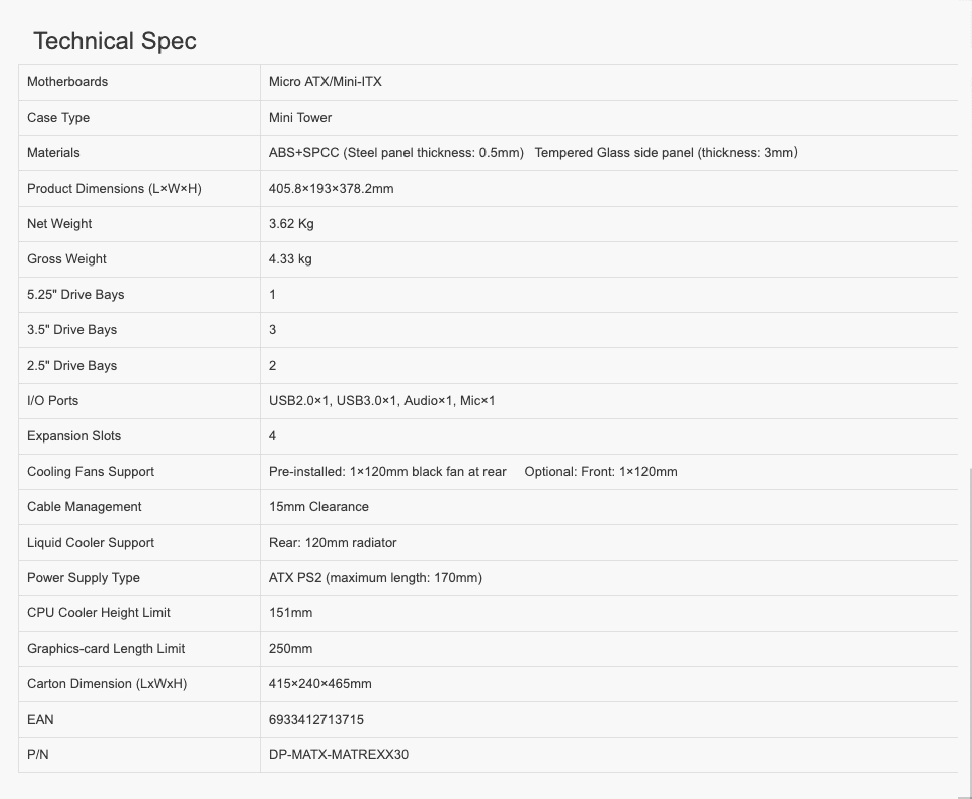Click the CPU Cooler Height Limit label
The image size is (972, 799).
coord(99,613)
